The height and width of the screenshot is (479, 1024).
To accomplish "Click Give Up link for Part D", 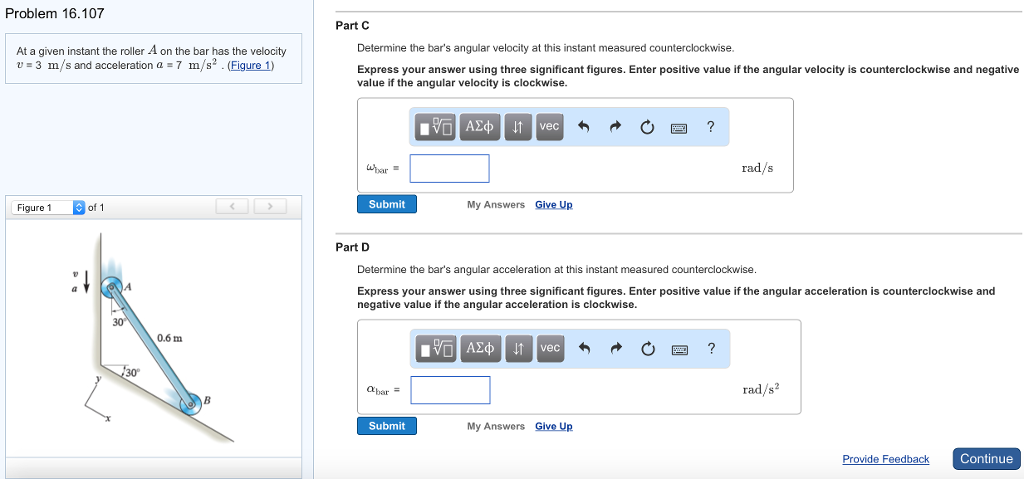I will coord(554,426).
